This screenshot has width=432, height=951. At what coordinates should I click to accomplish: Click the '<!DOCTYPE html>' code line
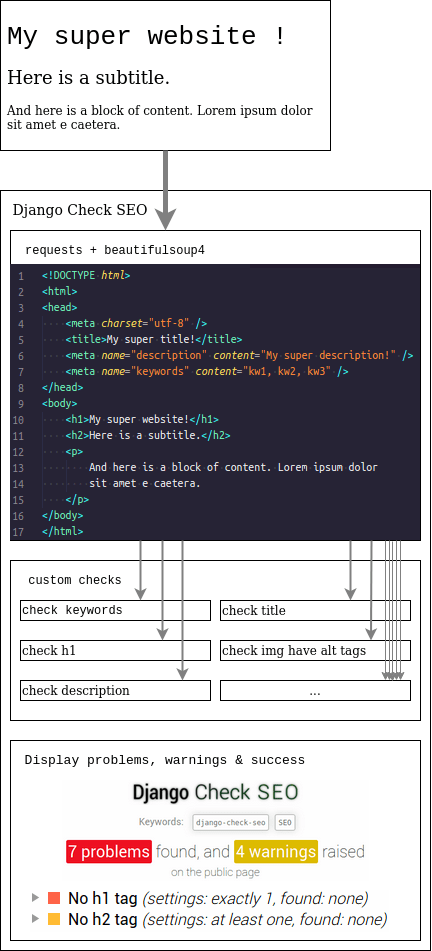click(x=86, y=275)
